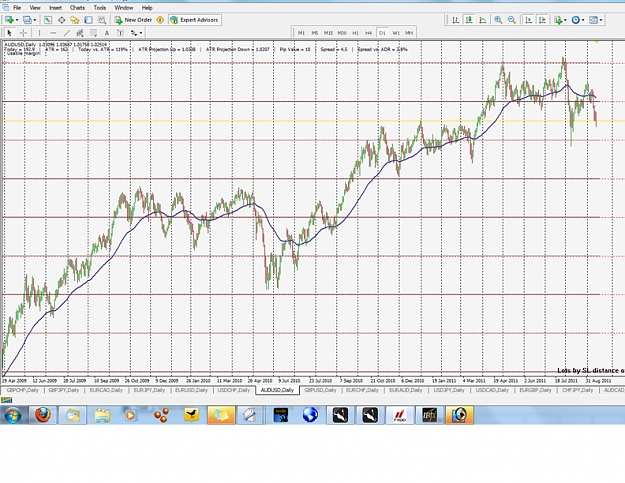The height and width of the screenshot is (483, 625).
Task: Click the New Order button
Action: 133,20
